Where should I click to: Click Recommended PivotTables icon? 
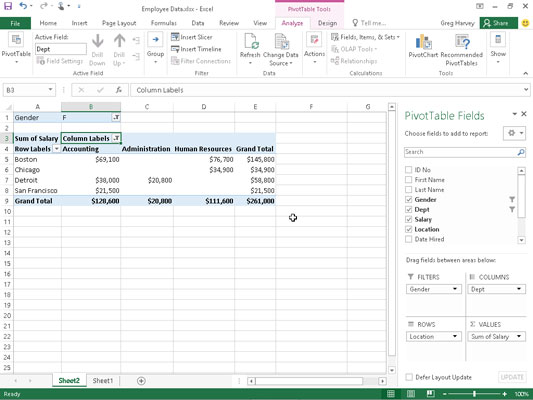point(462,42)
